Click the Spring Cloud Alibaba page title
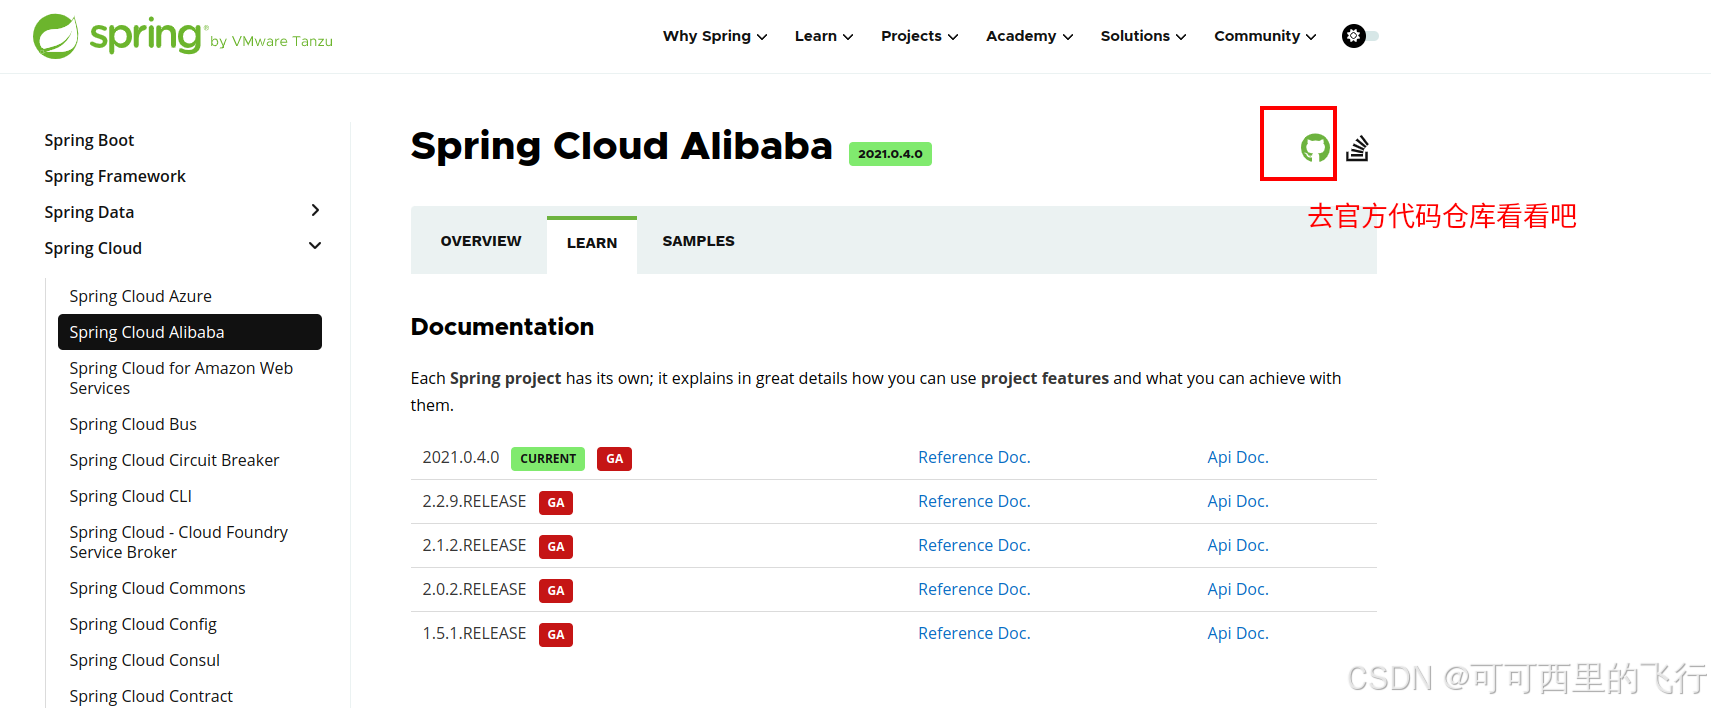 [621, 146]
